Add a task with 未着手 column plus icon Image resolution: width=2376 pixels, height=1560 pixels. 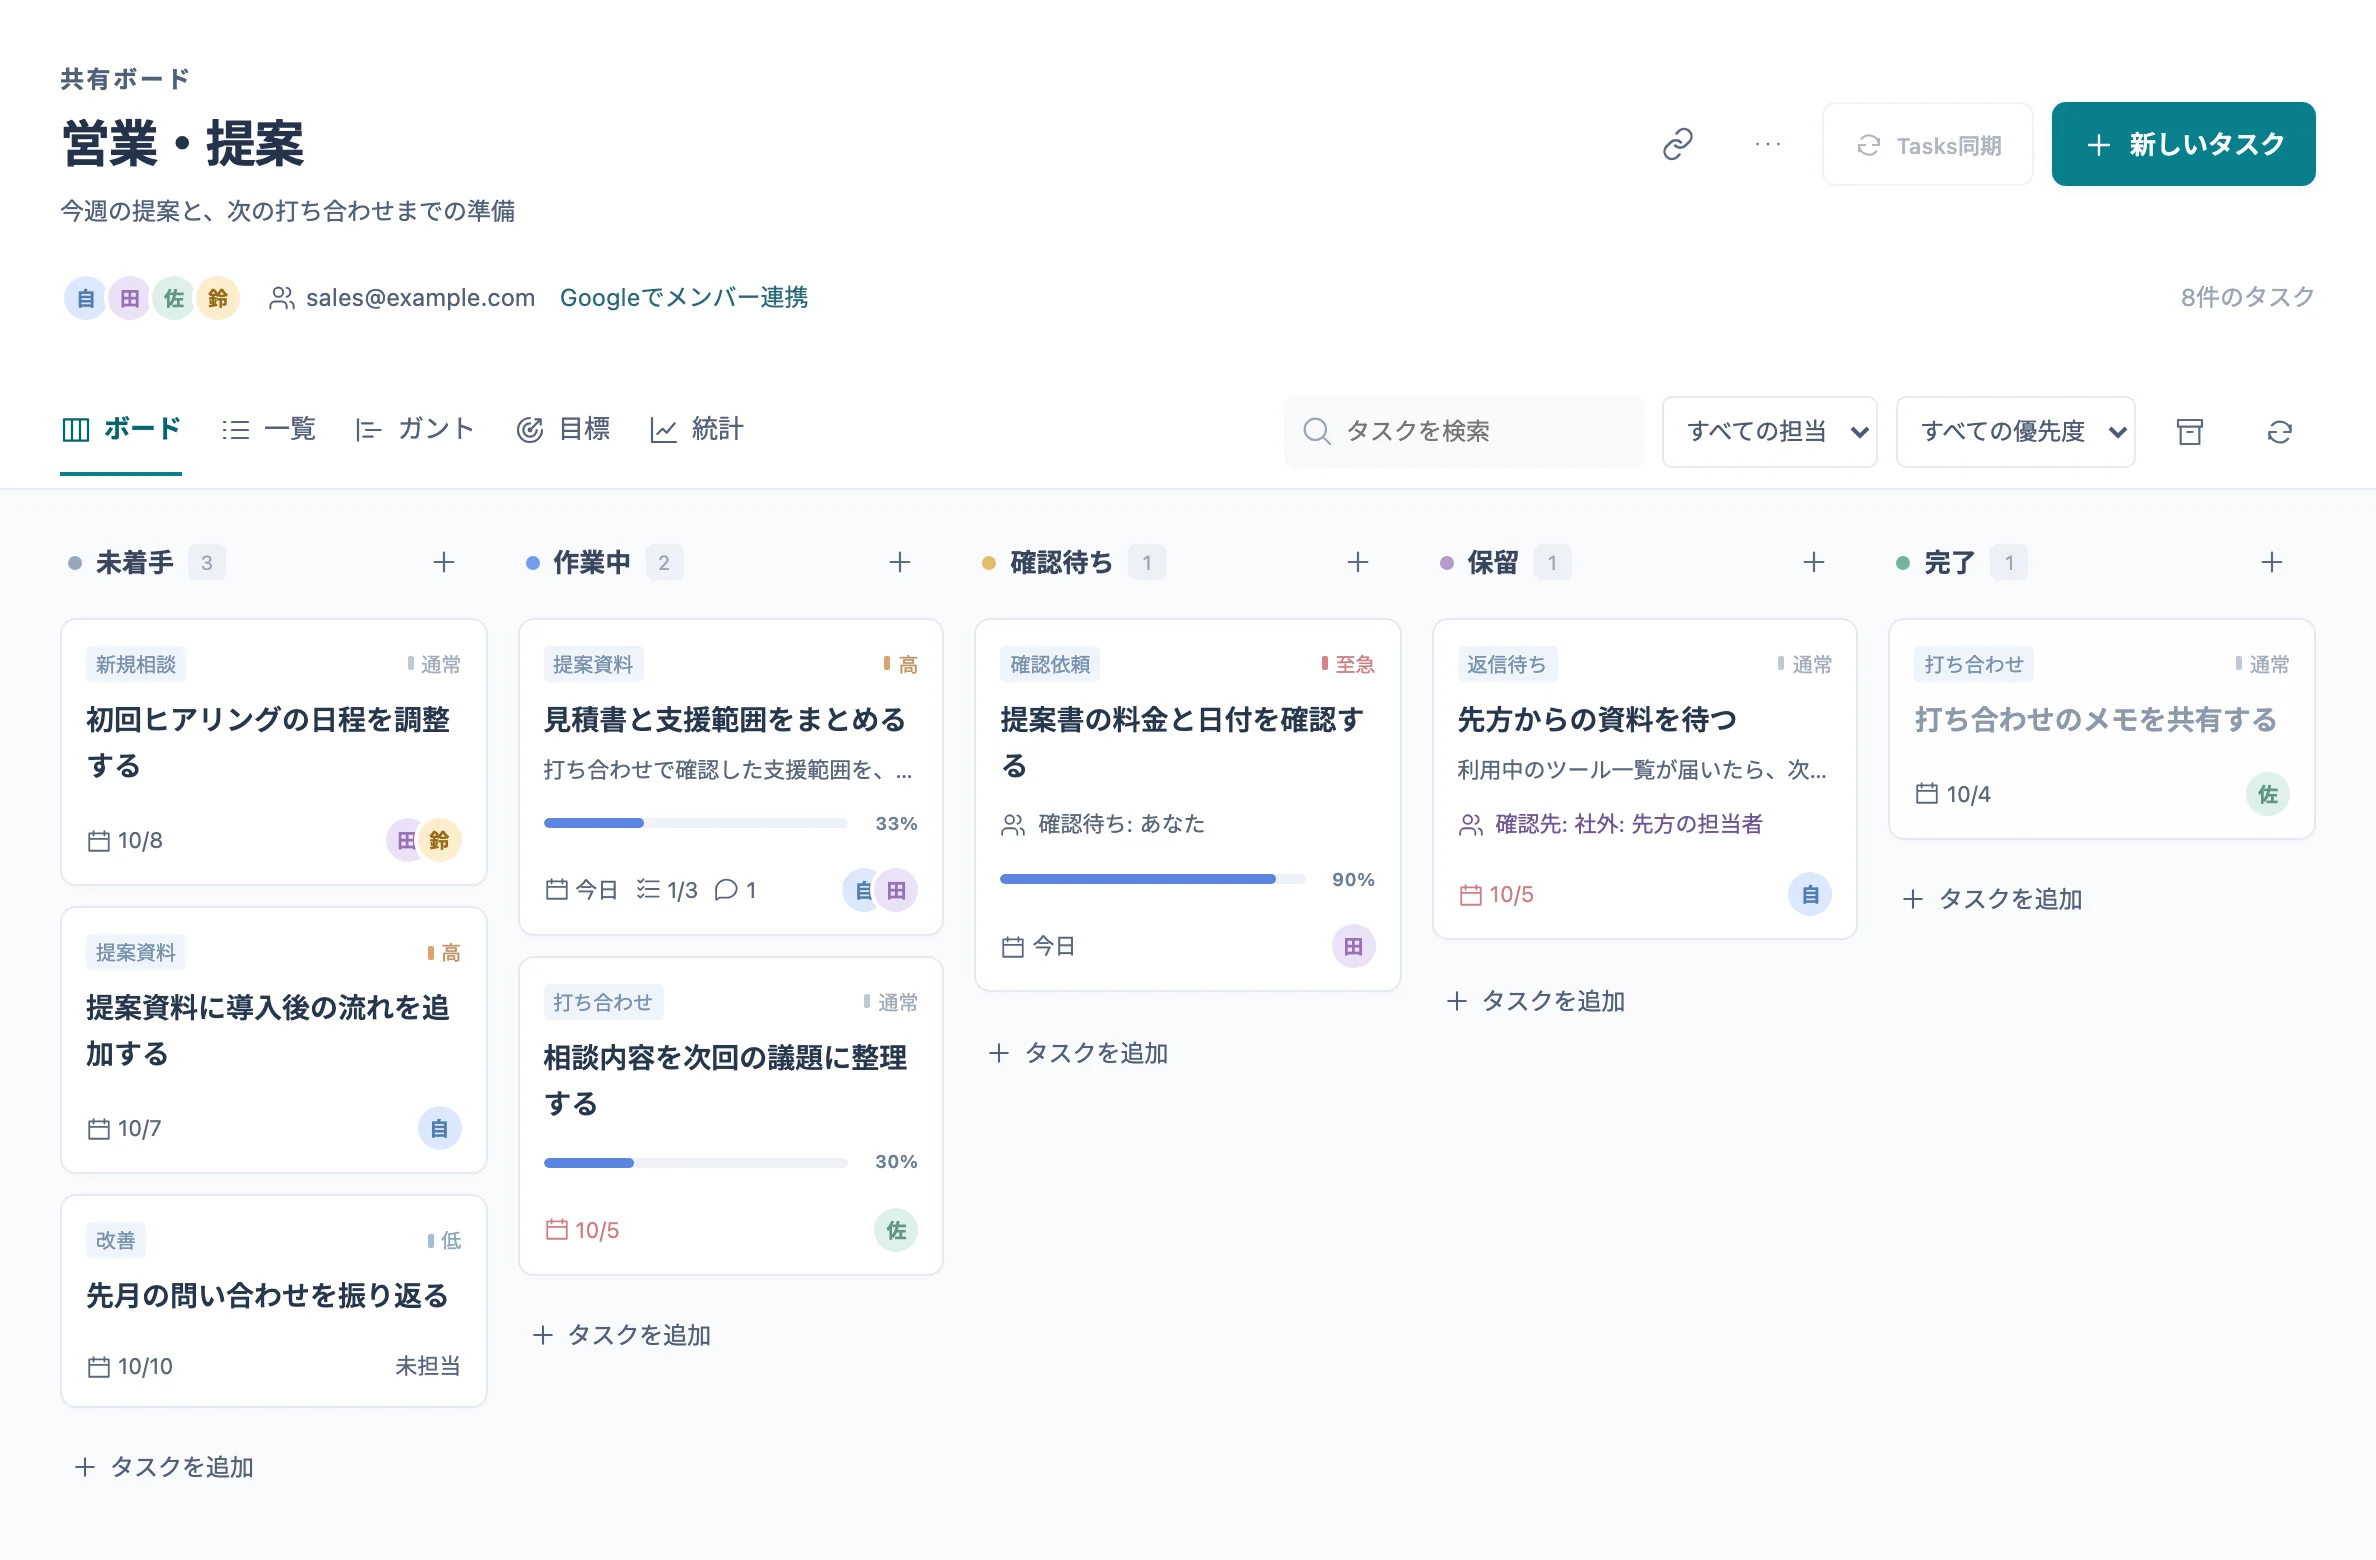[444, 562]
